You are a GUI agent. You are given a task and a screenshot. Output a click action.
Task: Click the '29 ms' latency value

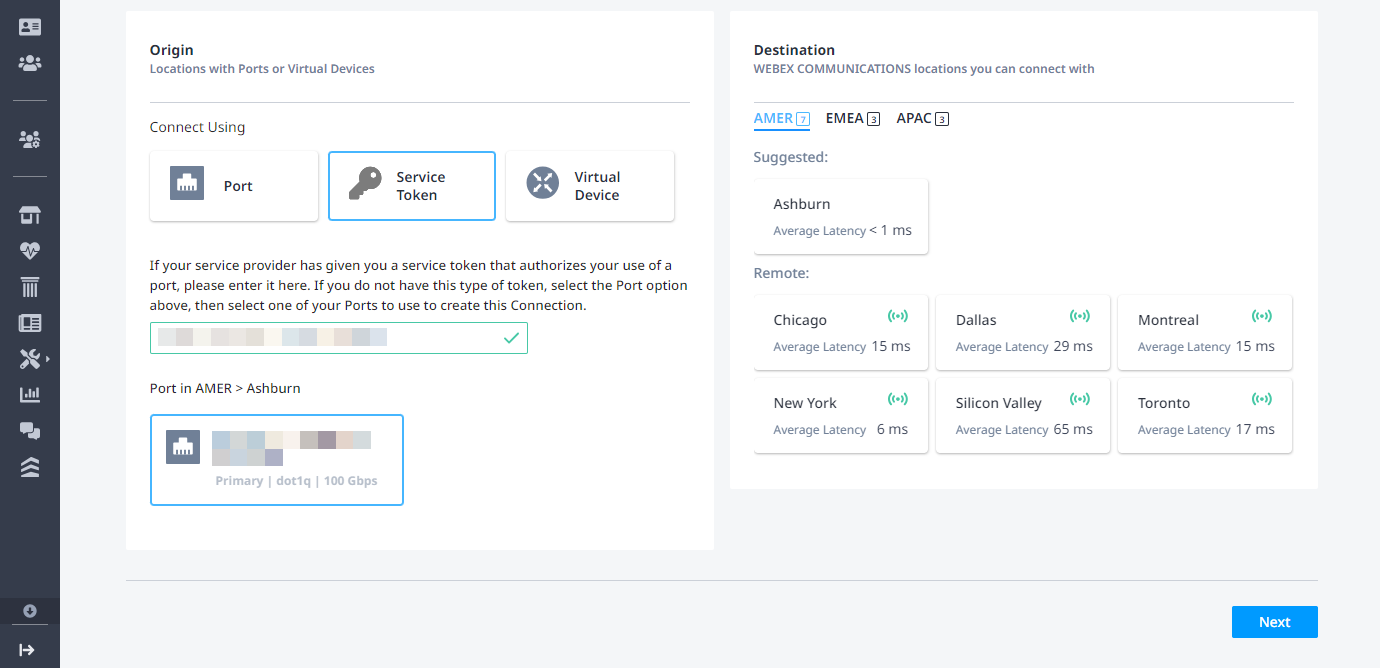(1073, 346)
